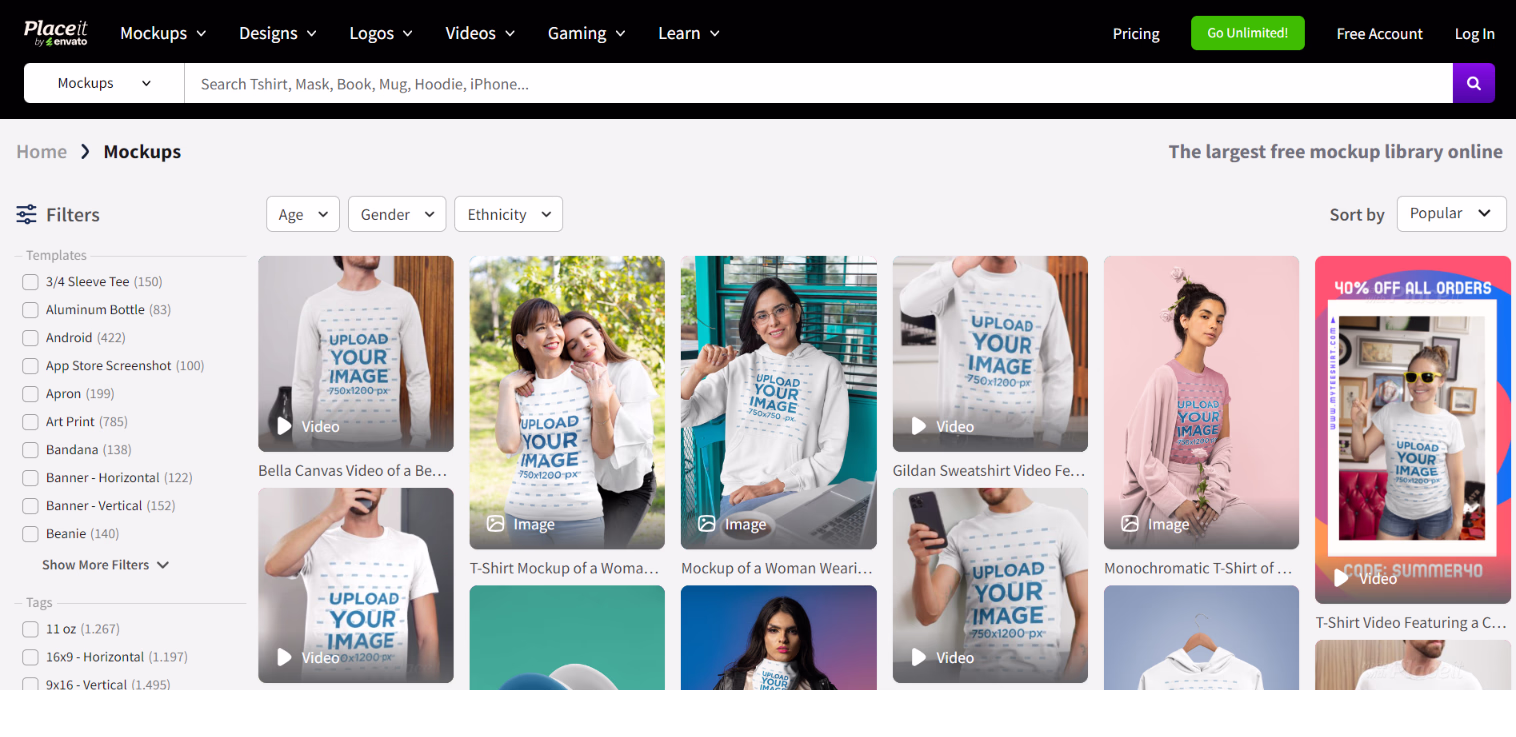This screenshot has height=737, width=1516.
Task: Click the 'Mockup of a Woman Weari…' title
Action: point(777,568)
